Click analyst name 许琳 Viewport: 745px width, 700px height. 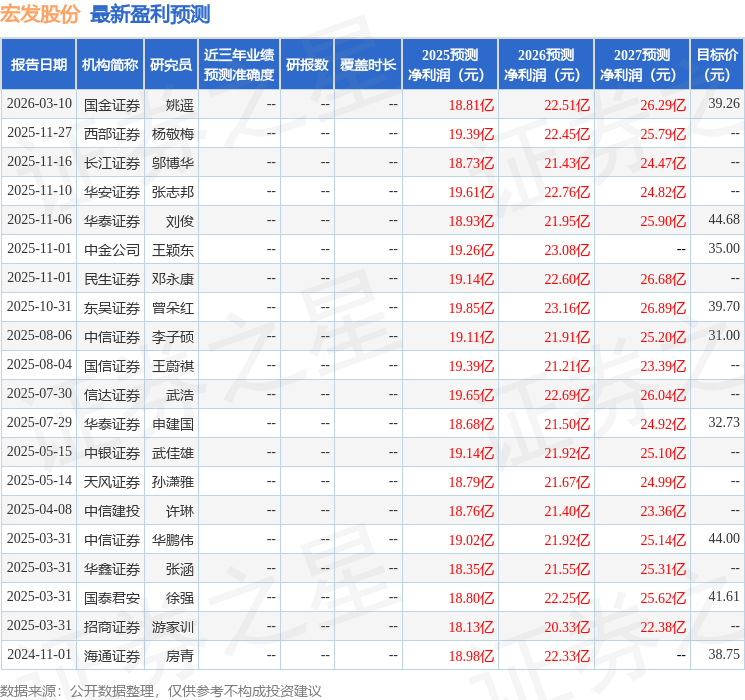pos(180,511)
